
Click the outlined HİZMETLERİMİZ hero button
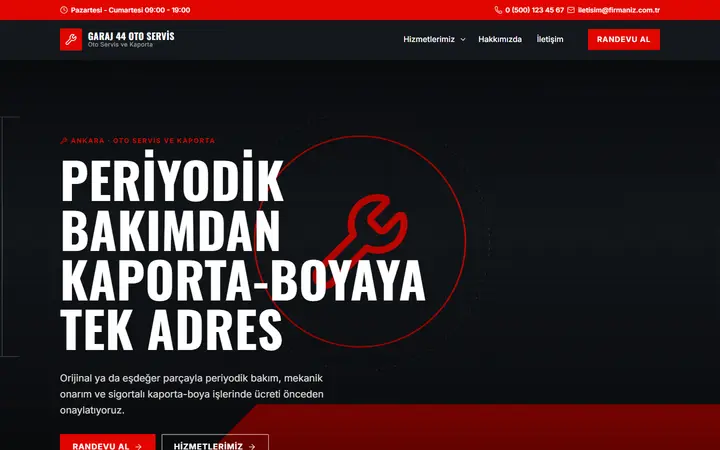coord(215,443)
